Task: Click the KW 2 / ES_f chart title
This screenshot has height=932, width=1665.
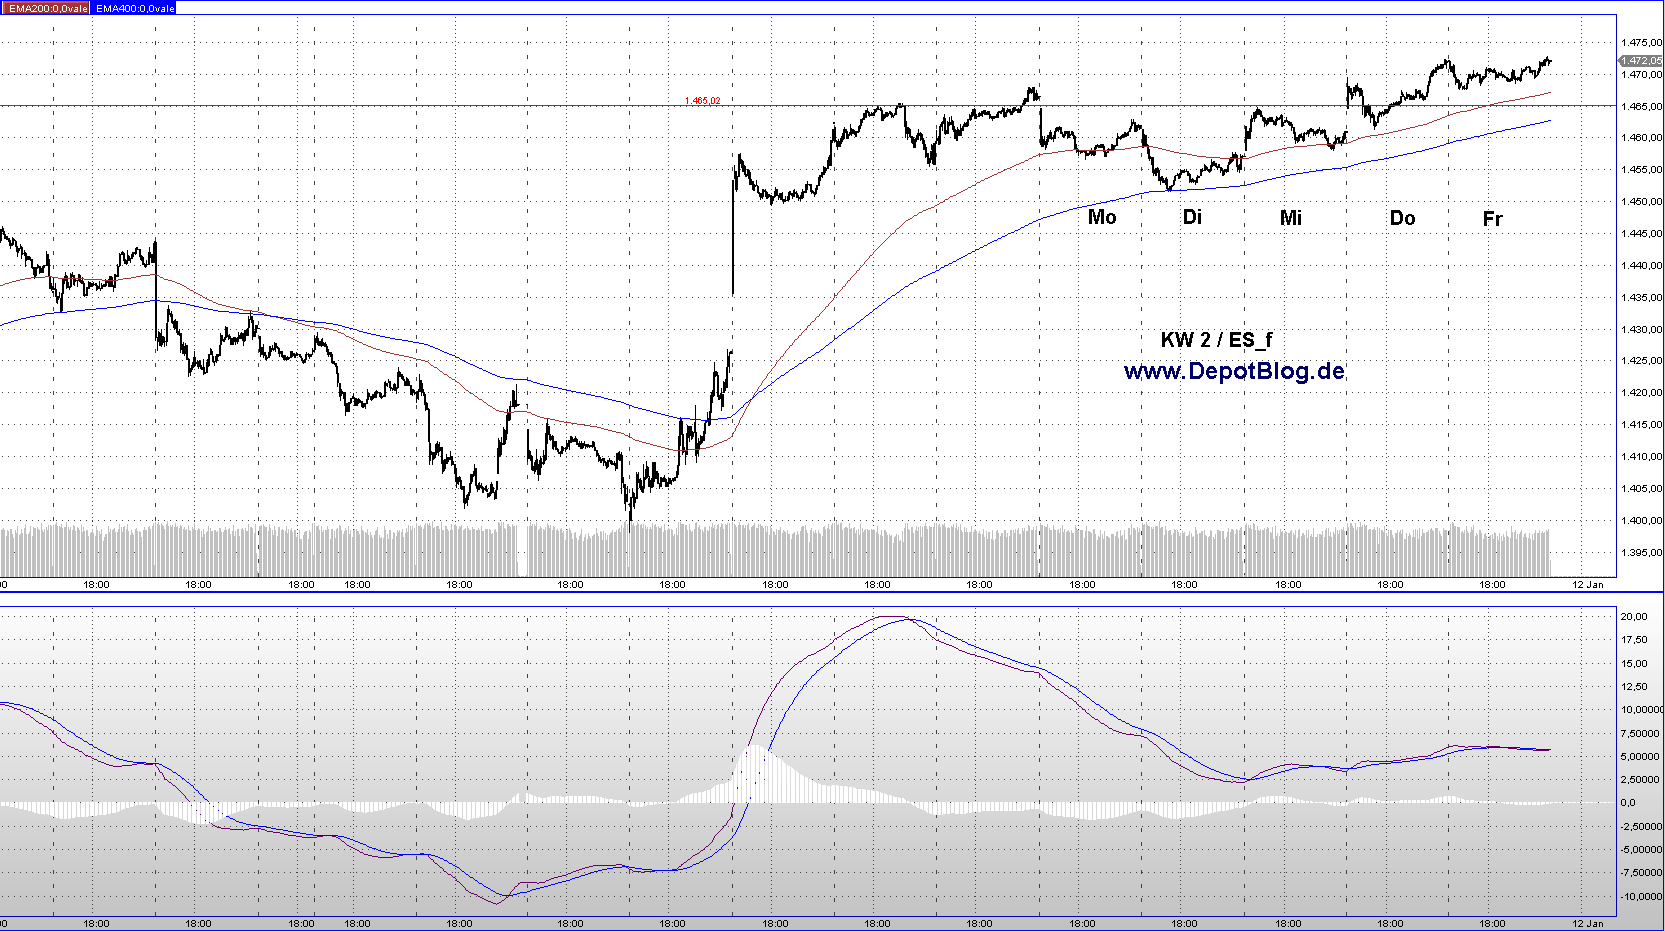Action: (x=1216, y=340)
